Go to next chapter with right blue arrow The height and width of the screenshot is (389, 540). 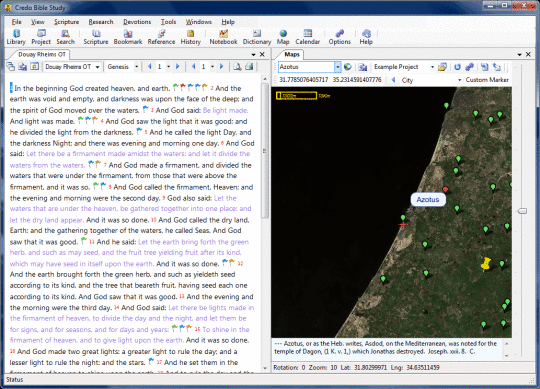[178, 66]
